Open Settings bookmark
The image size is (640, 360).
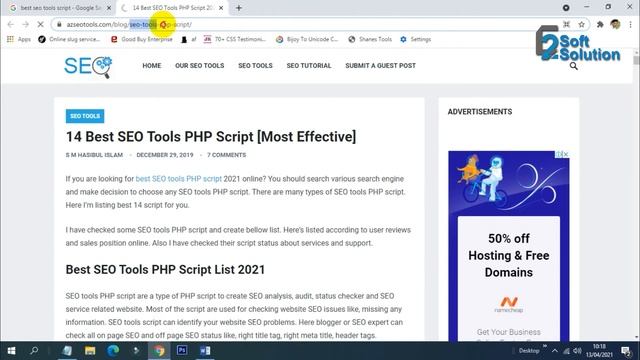416,39
